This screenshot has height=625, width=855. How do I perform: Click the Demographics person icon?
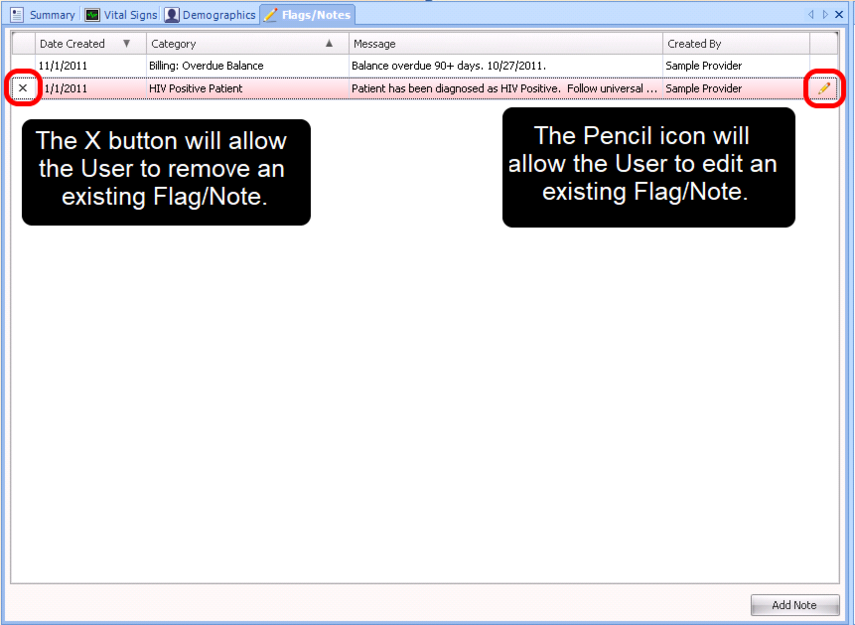[170, 14]
